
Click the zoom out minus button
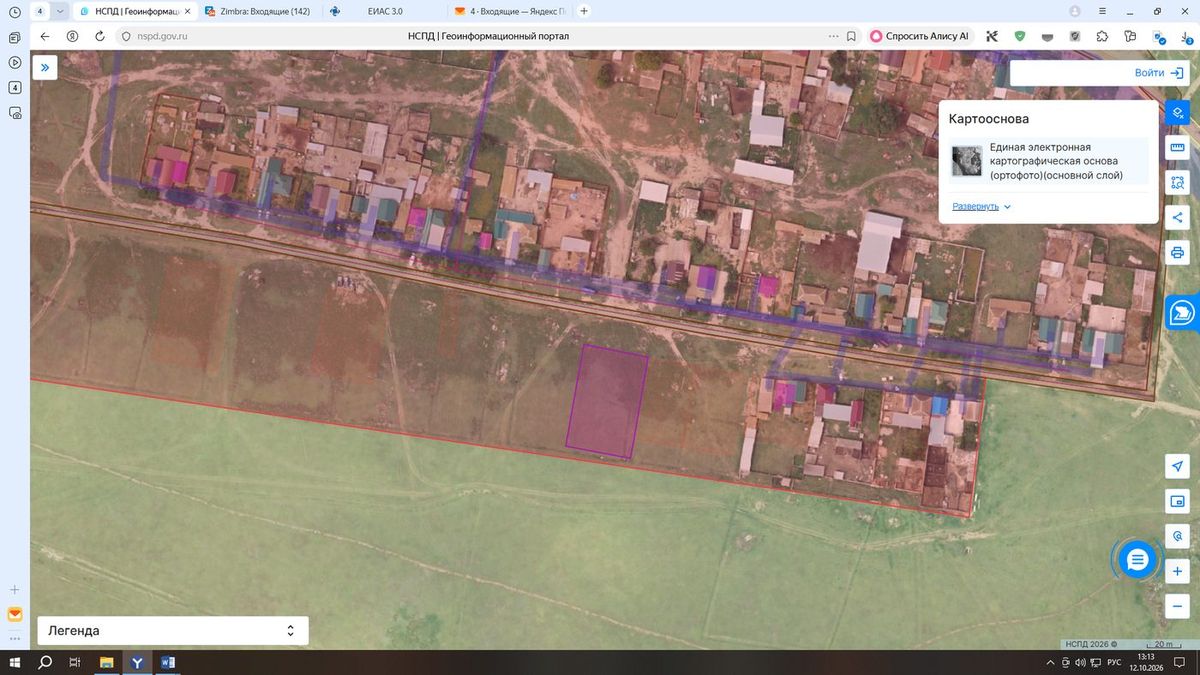coord(1177,606)
